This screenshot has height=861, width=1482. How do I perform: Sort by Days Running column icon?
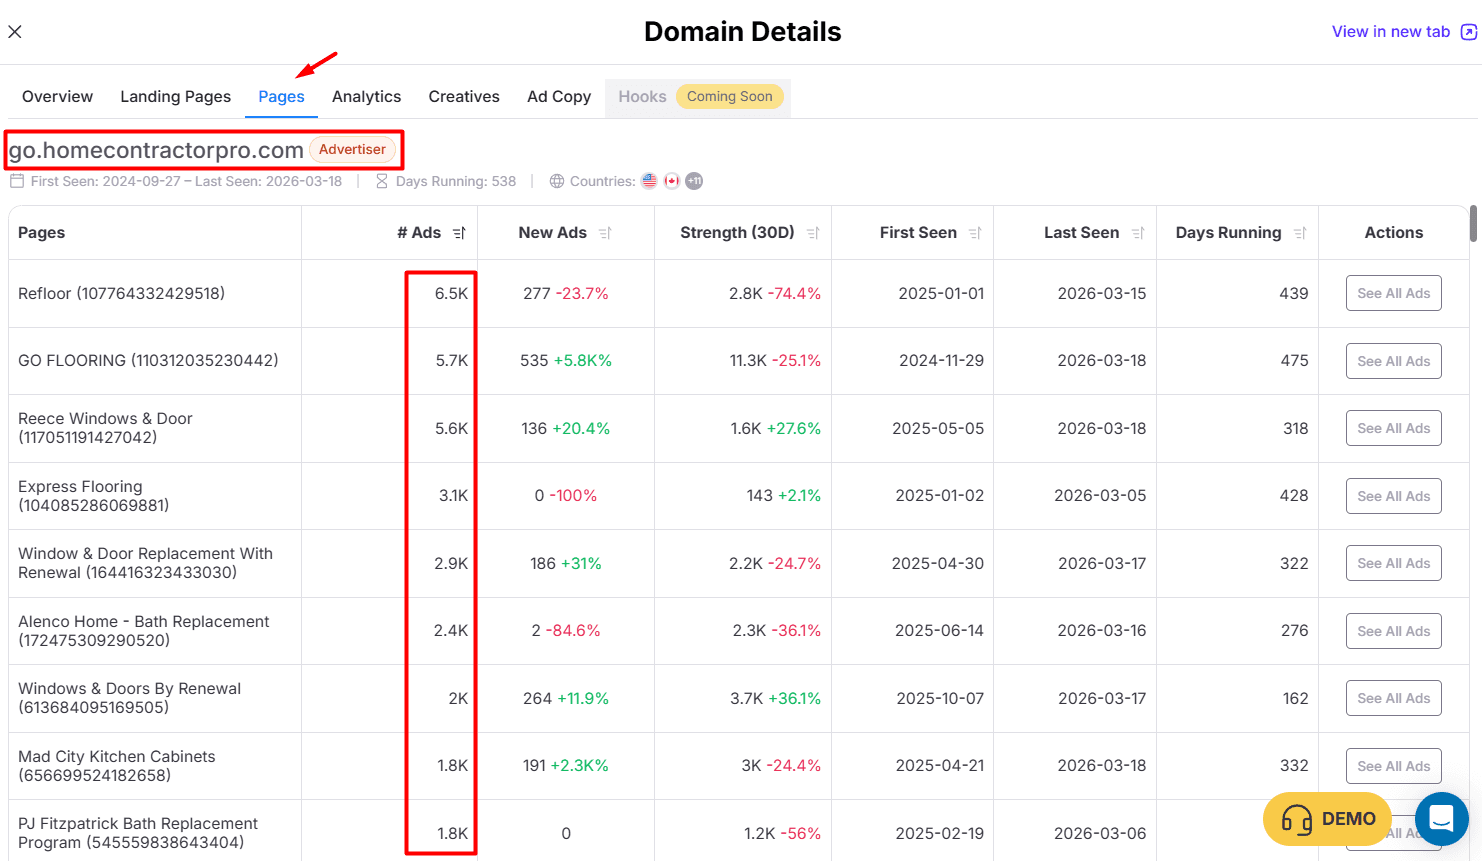1300,233
